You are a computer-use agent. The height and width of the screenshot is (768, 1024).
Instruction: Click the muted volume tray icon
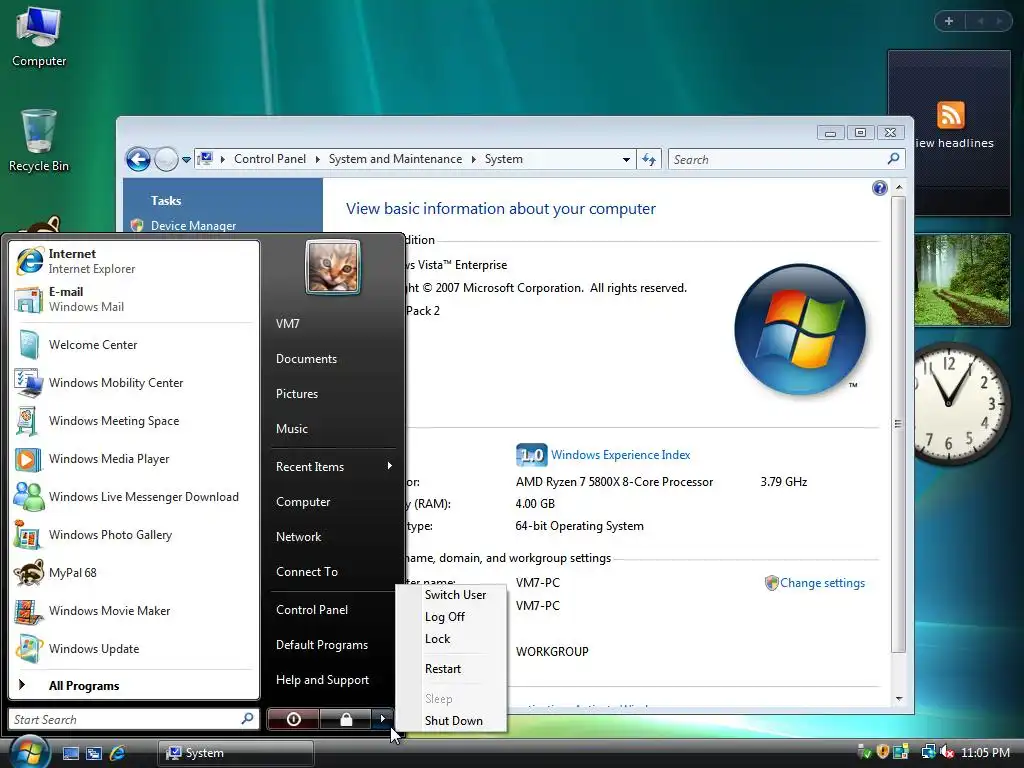946,752
